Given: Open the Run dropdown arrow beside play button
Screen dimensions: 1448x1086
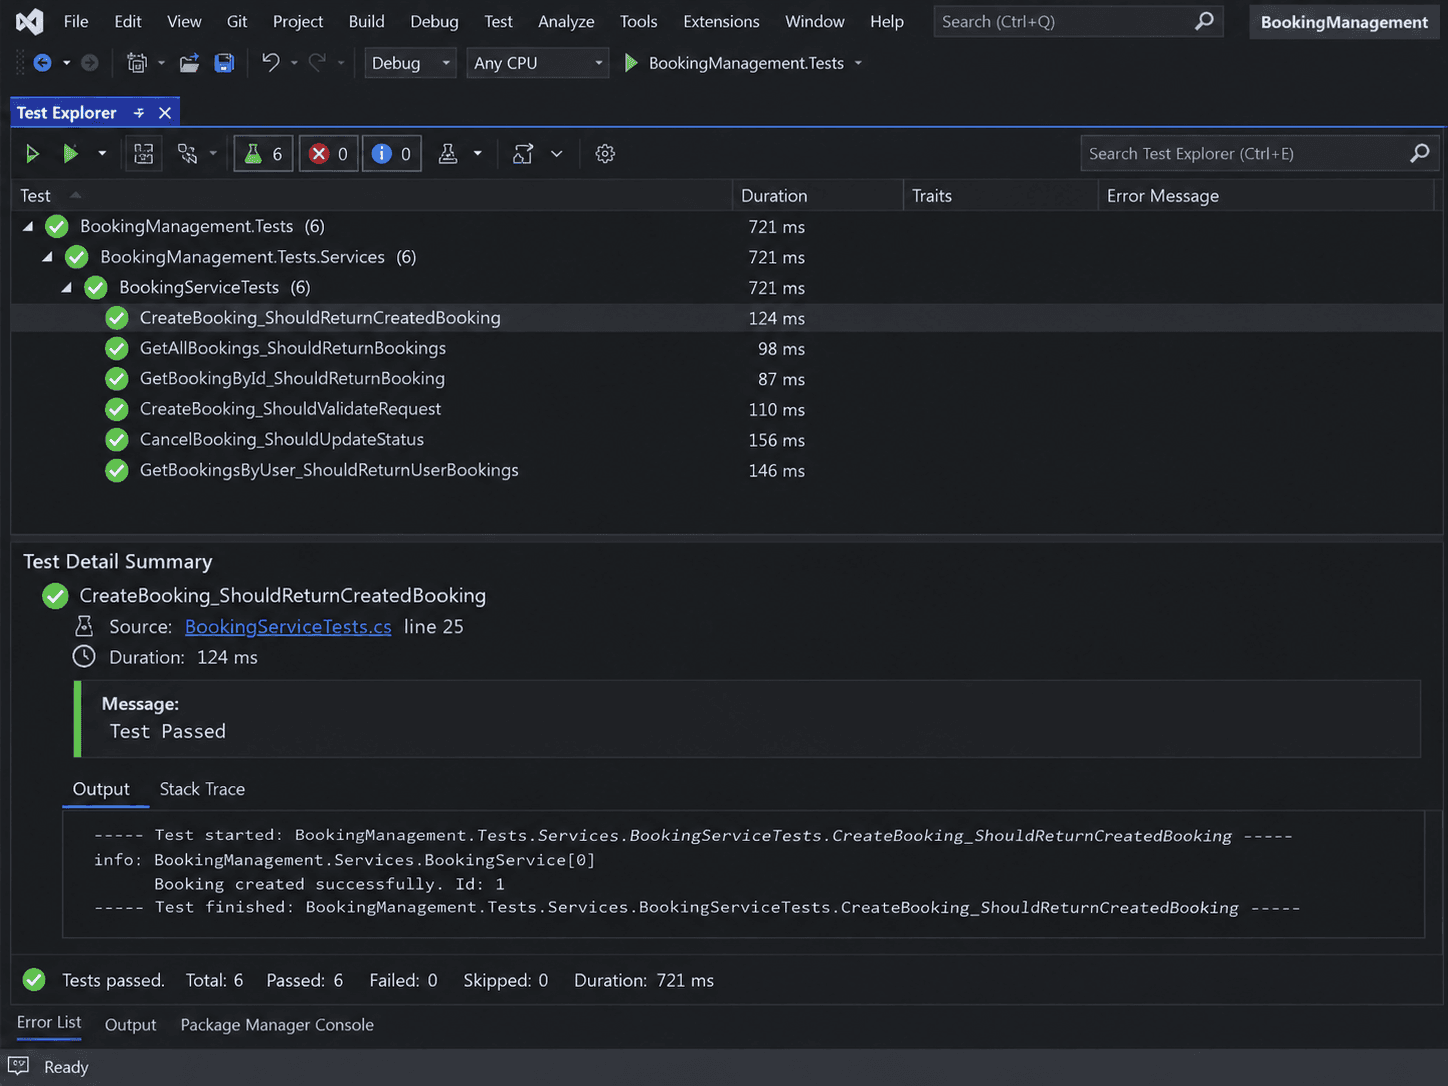Looking at the screenshot, I should pos(102,154).
